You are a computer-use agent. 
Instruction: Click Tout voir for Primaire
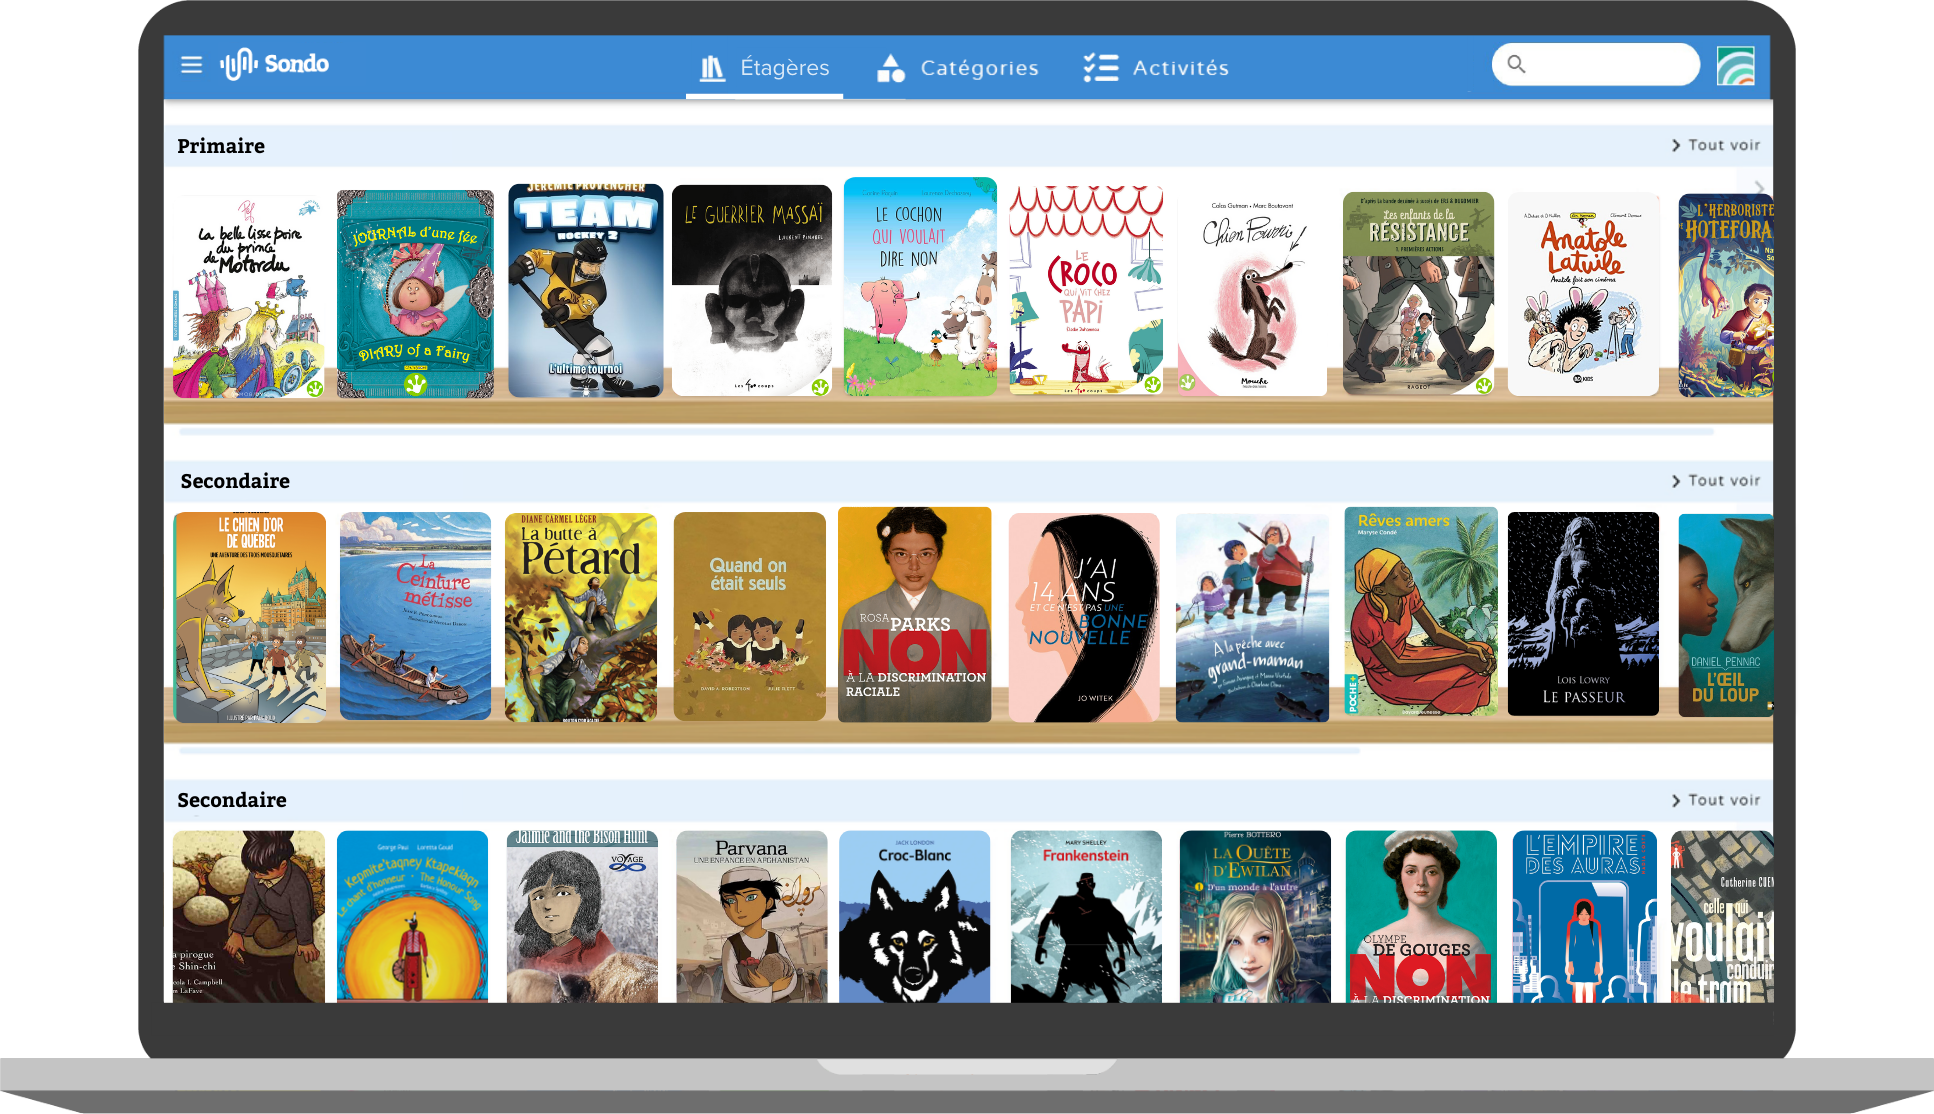click(1716, 145)
